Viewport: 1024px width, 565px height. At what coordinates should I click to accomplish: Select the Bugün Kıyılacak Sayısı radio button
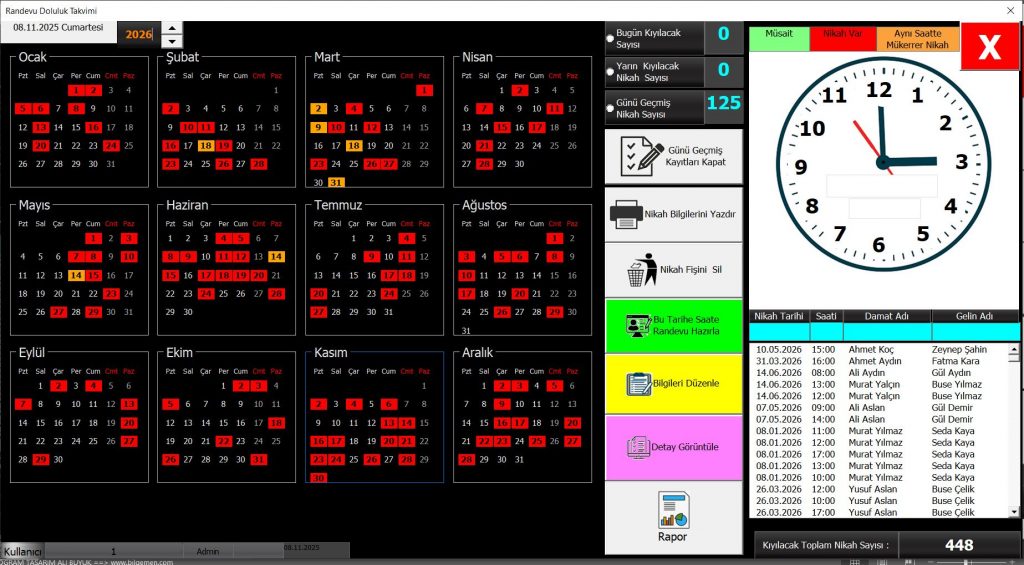pyautogui.click(x=609, y=39)
